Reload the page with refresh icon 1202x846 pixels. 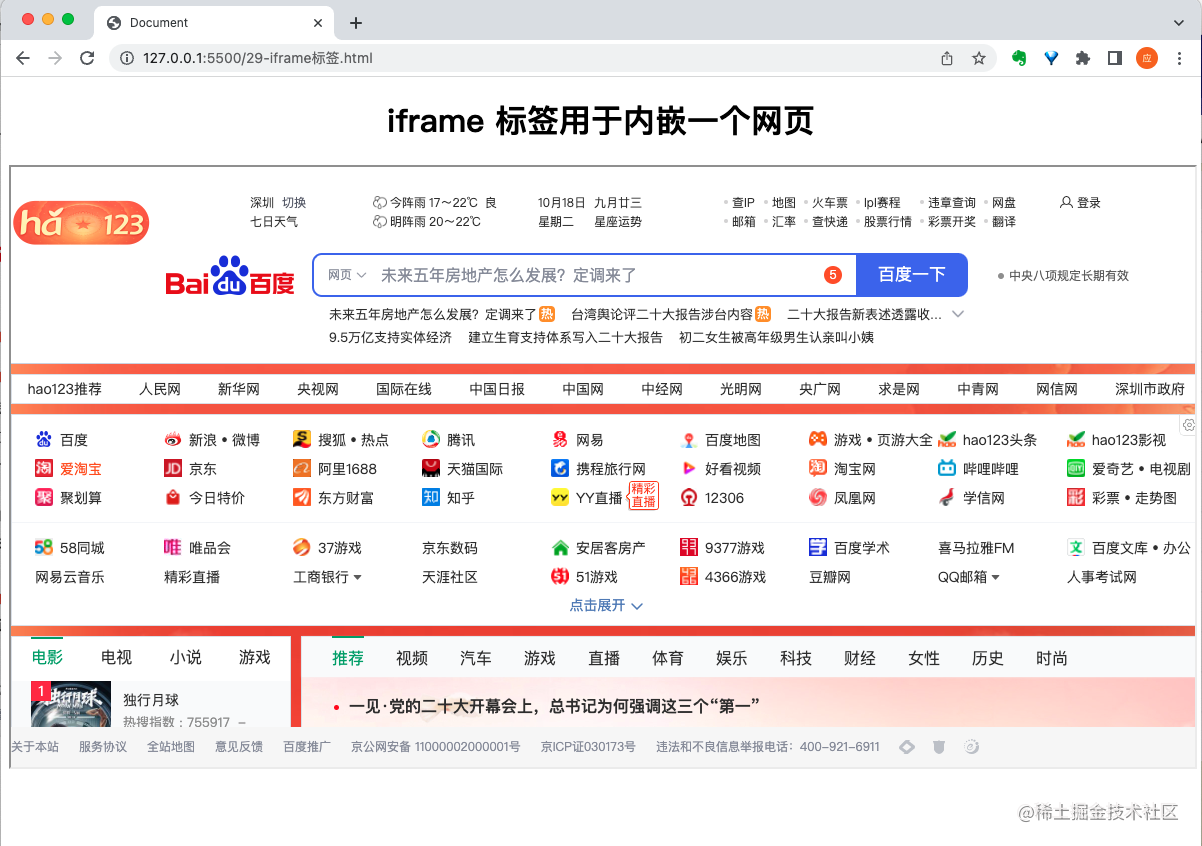tap(87, 58)
